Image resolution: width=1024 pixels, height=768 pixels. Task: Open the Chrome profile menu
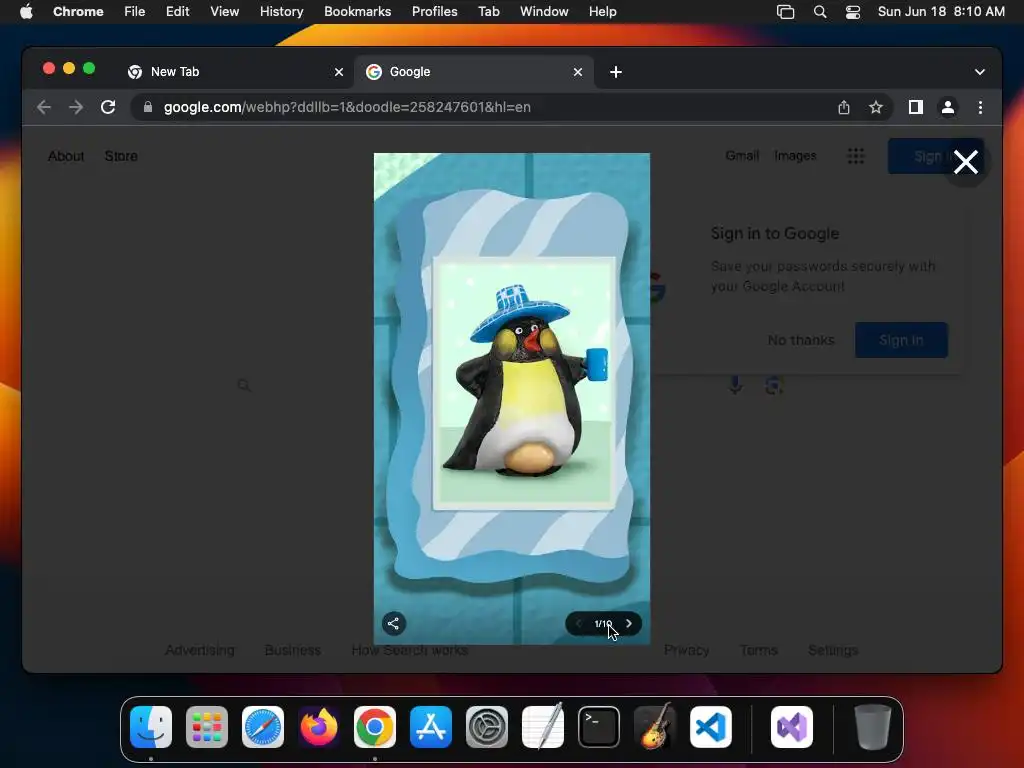pos(948,107)
